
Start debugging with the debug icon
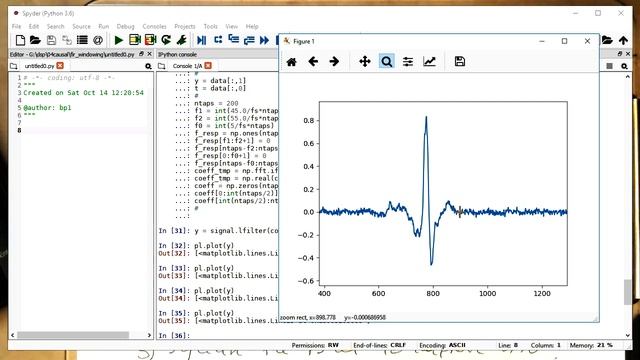coord(202,40)
